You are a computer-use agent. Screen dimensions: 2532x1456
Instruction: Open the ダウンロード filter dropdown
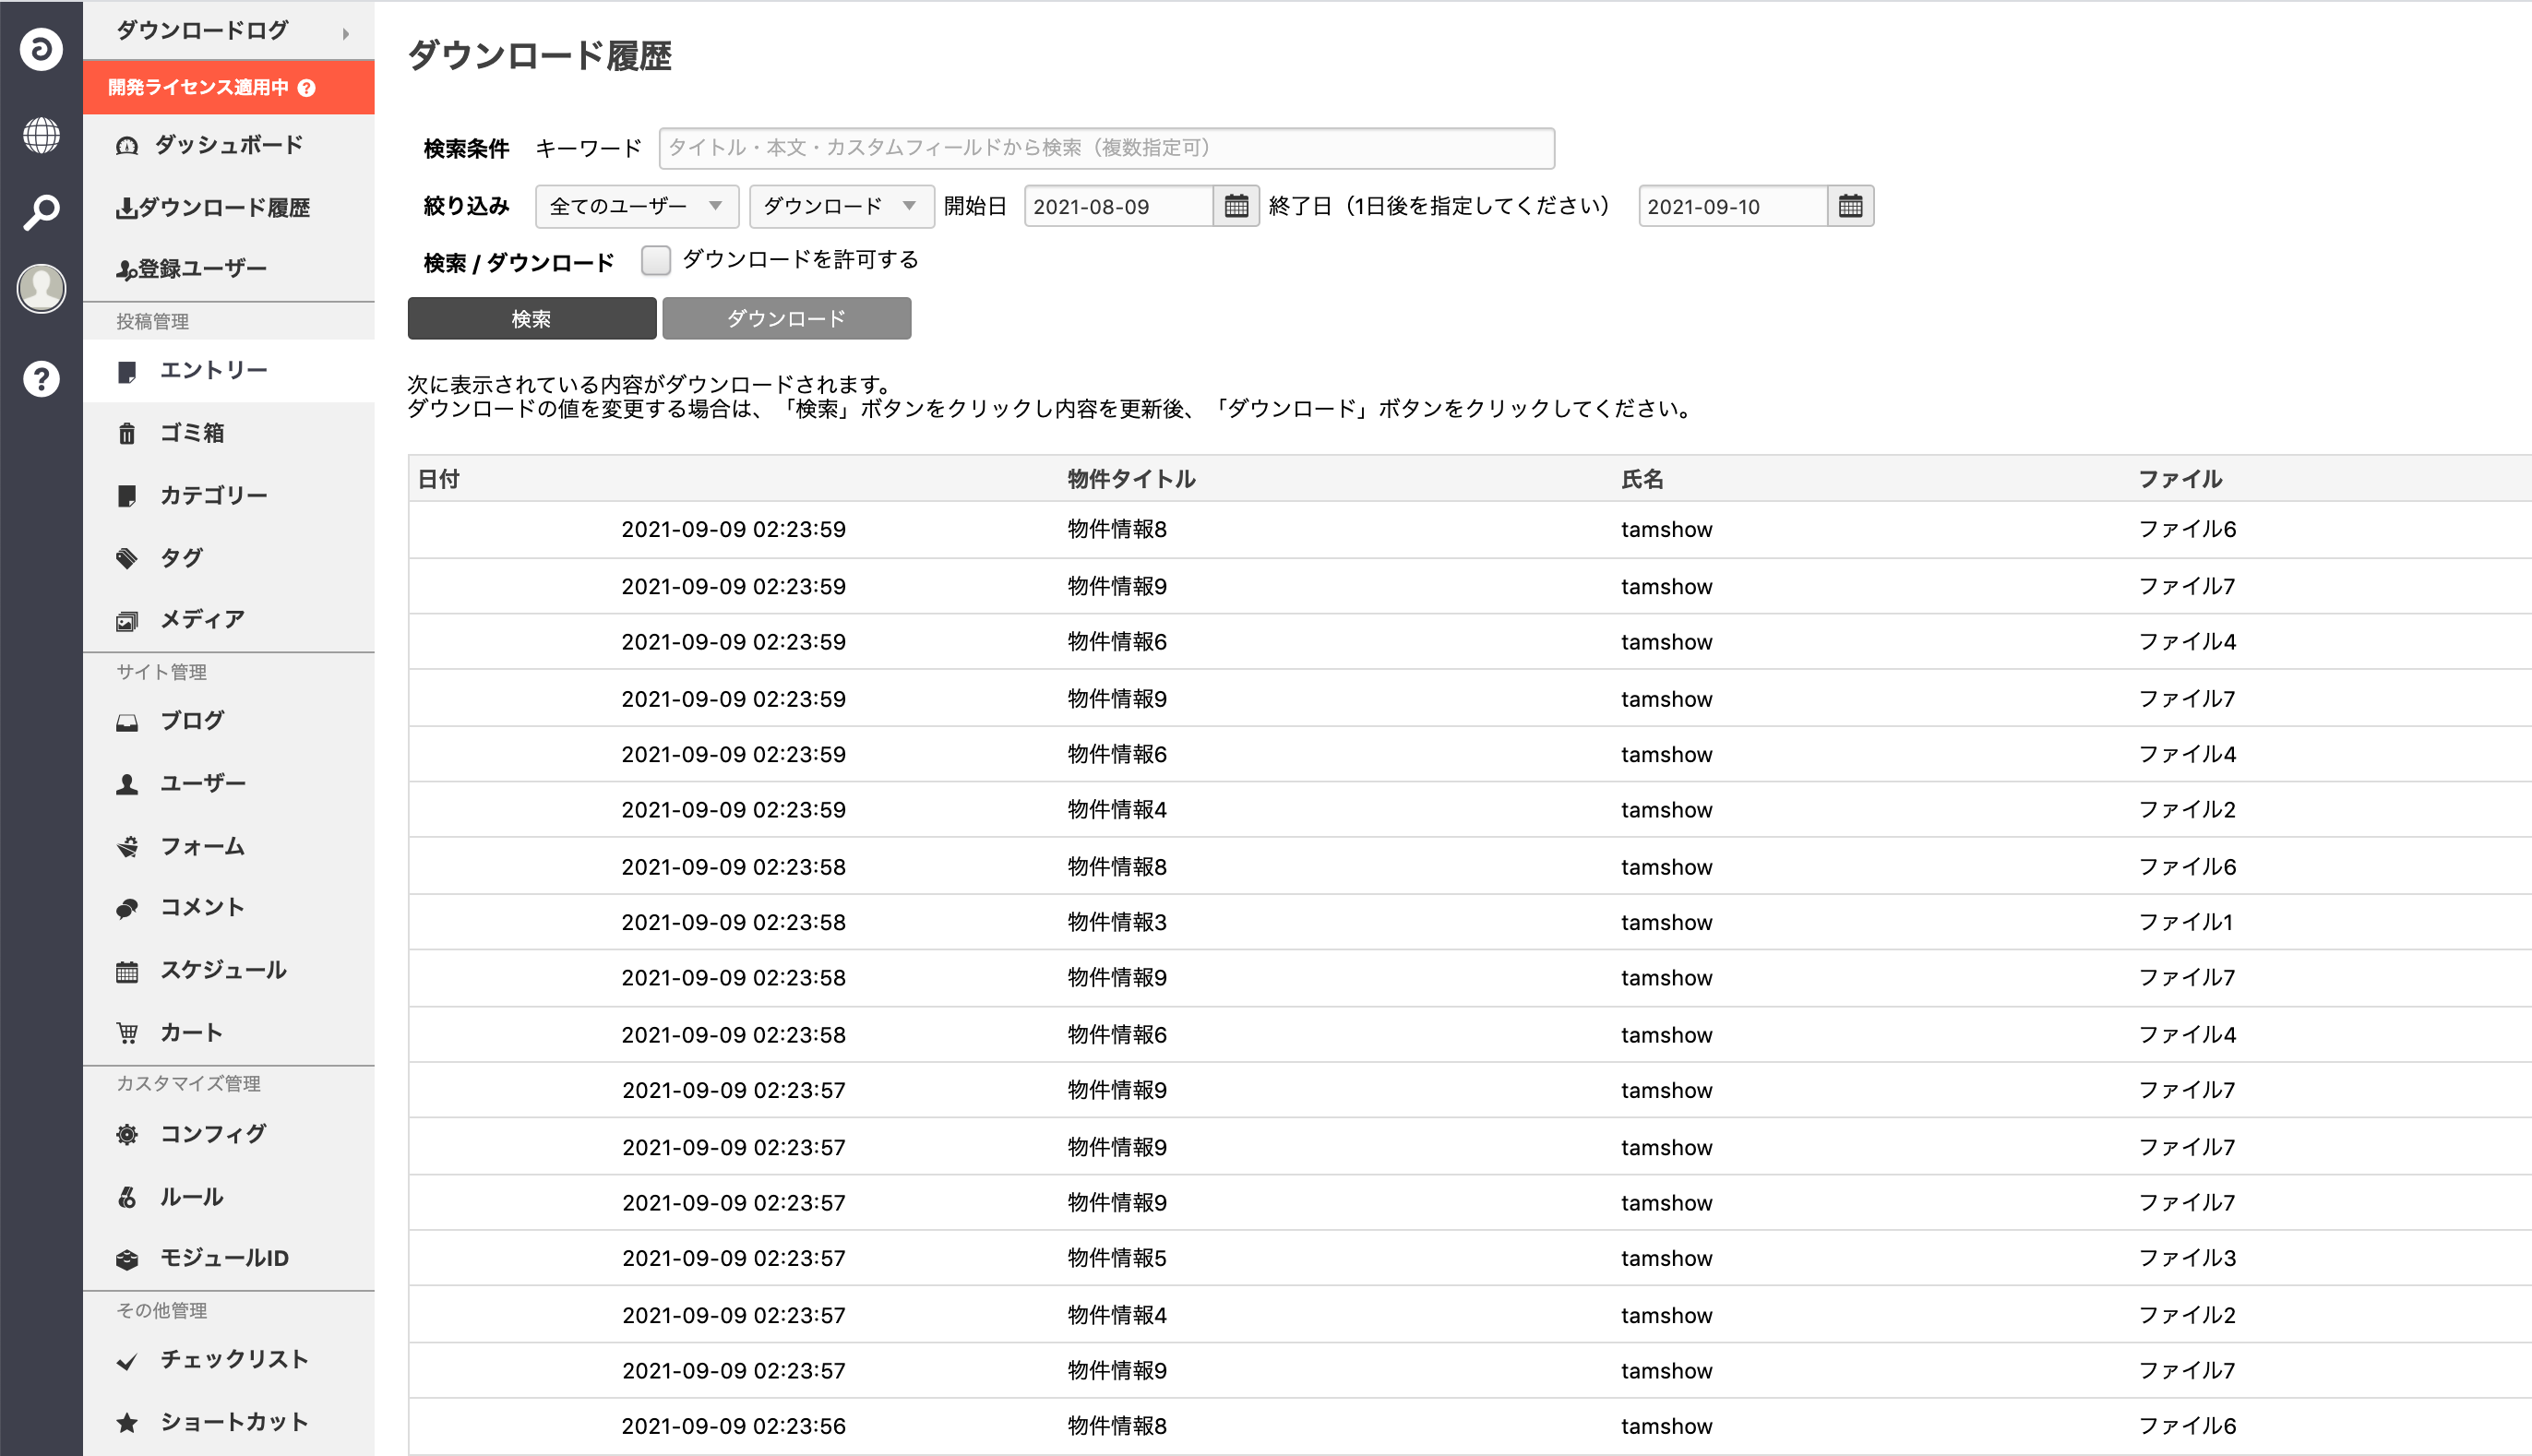(841, 206)
